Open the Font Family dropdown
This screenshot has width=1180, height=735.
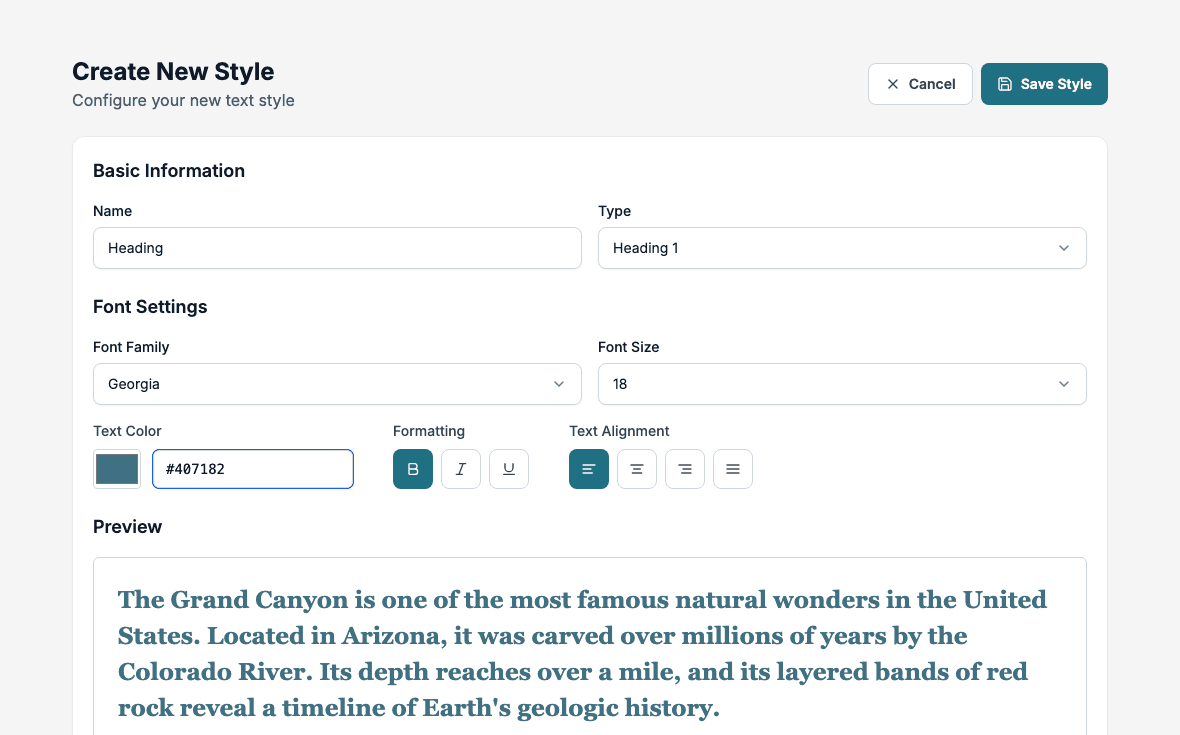pos(337,384)
